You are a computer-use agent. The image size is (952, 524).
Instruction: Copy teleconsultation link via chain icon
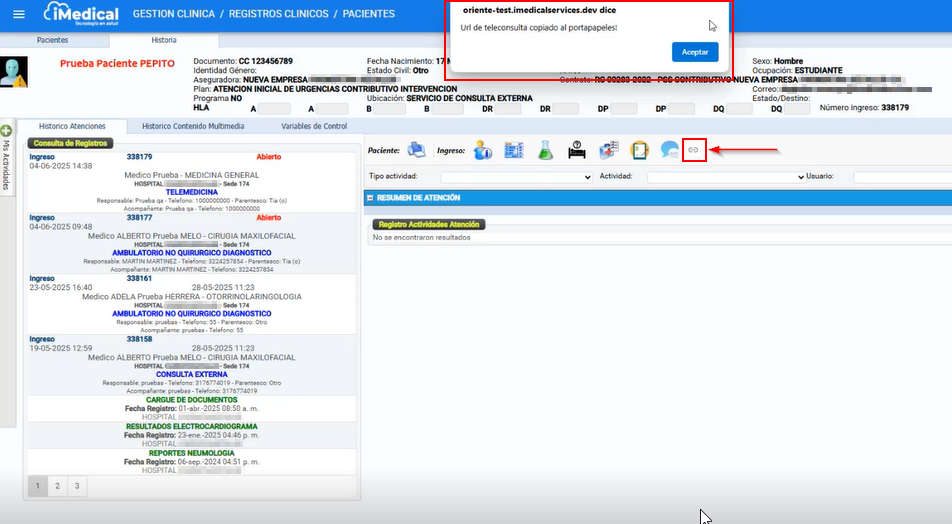point(694,150)
